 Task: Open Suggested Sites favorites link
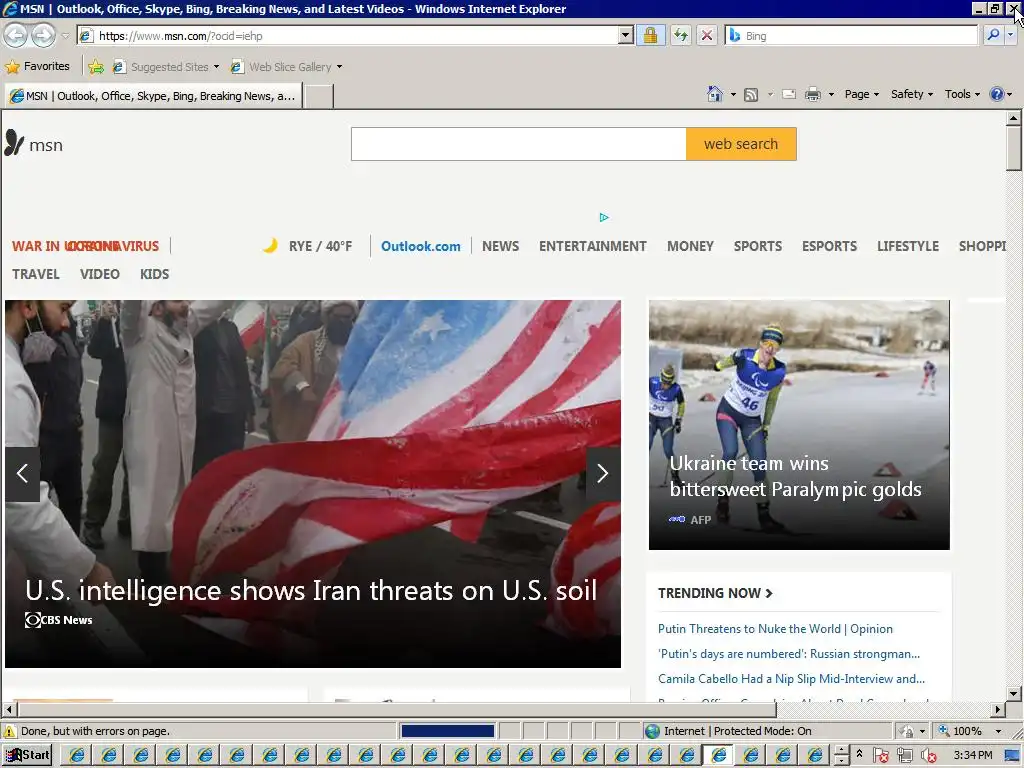166,67
